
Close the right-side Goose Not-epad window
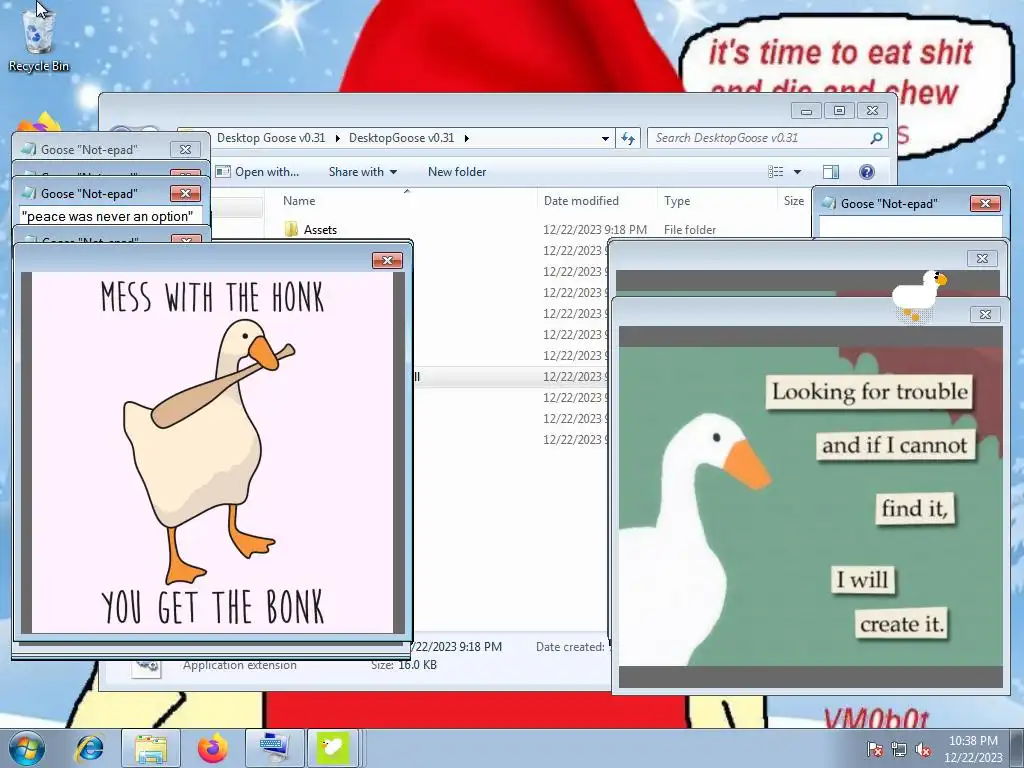point(985,203)
